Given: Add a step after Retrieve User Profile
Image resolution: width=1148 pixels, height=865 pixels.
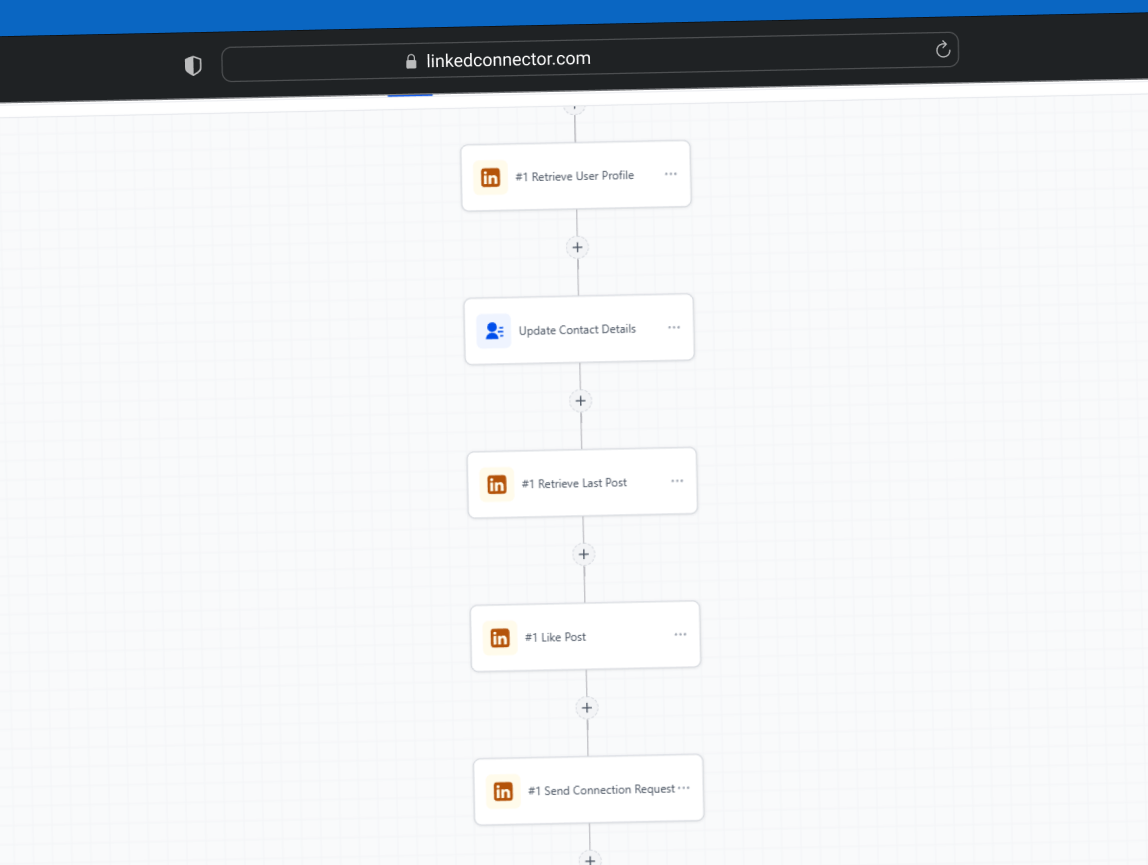Looking at the screenshot, I should pos(577,247).
